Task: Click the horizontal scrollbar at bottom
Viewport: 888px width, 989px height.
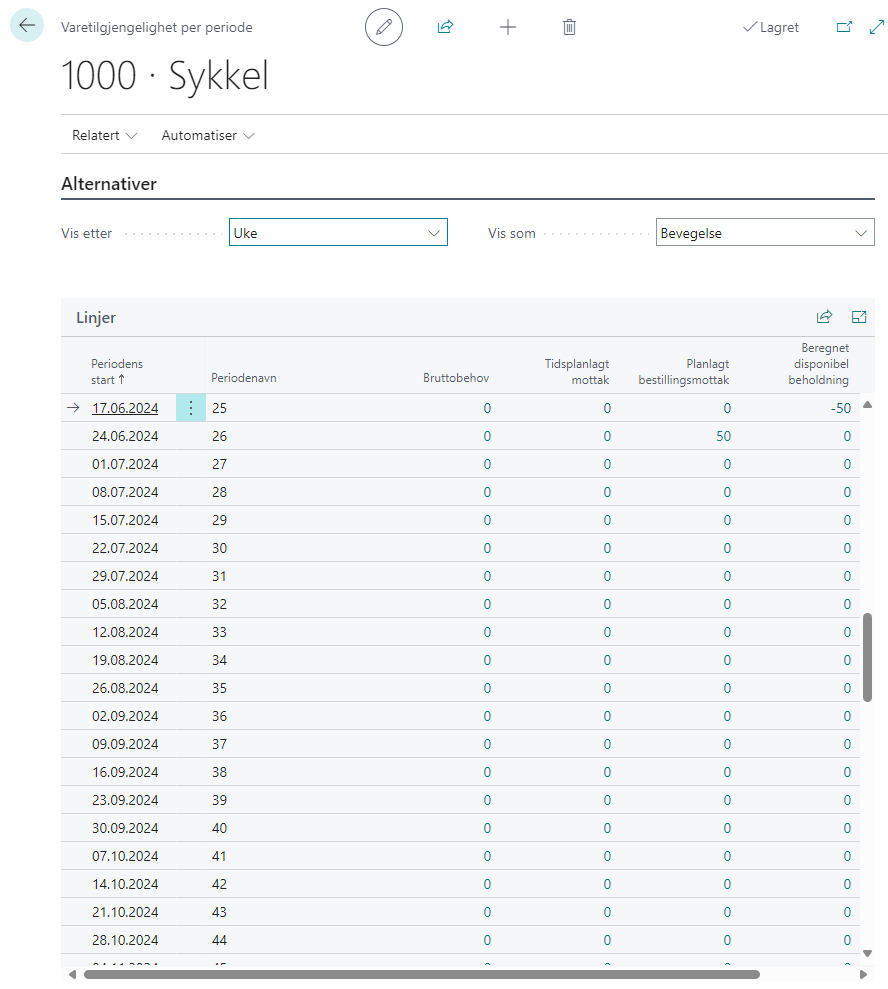Action: [420, 974]
